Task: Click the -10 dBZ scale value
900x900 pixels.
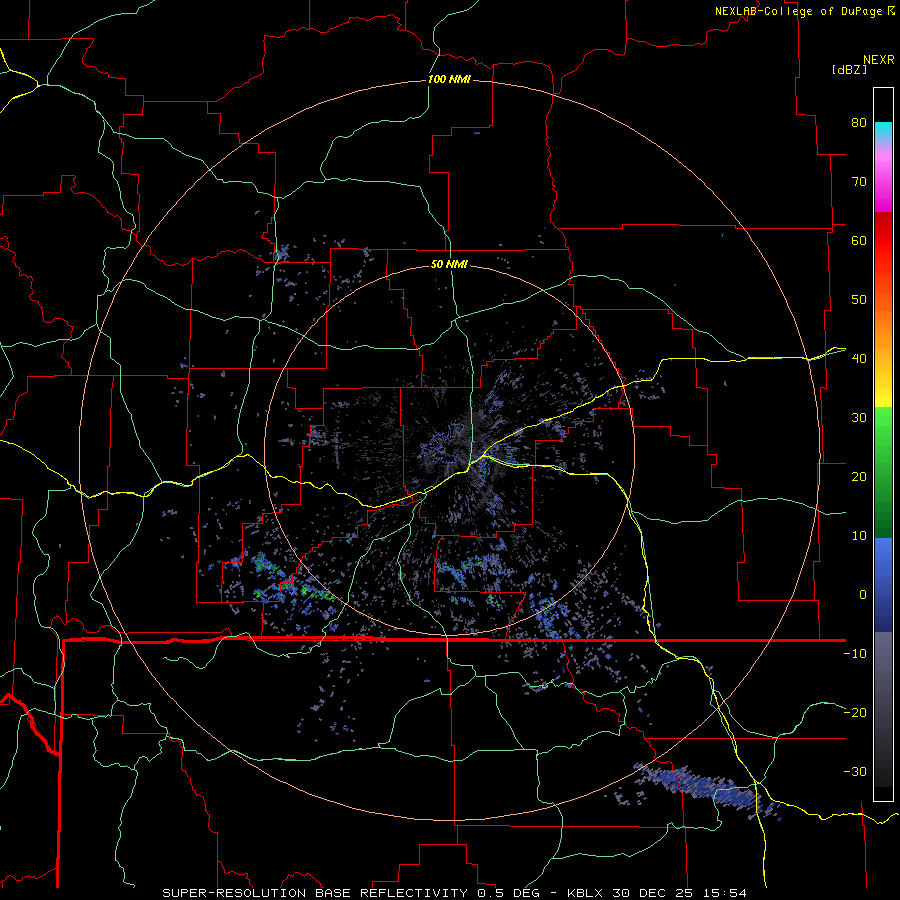Action: tap(855, 654)
